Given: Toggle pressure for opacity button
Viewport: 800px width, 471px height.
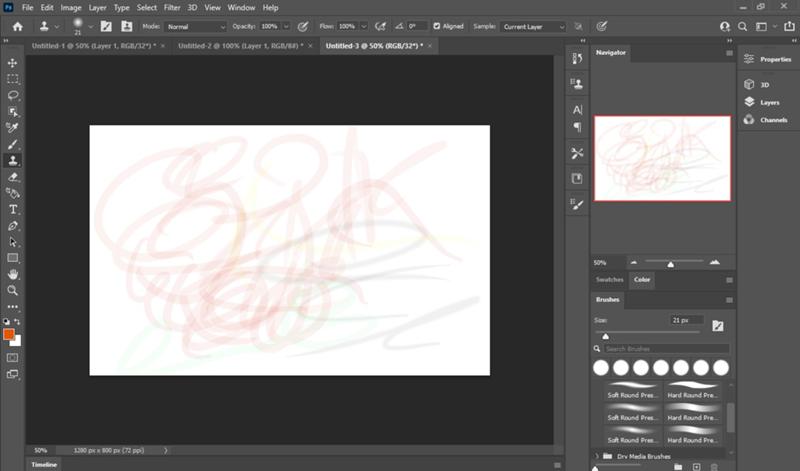Looking at the screenshot, I should [x=303, y=27].
